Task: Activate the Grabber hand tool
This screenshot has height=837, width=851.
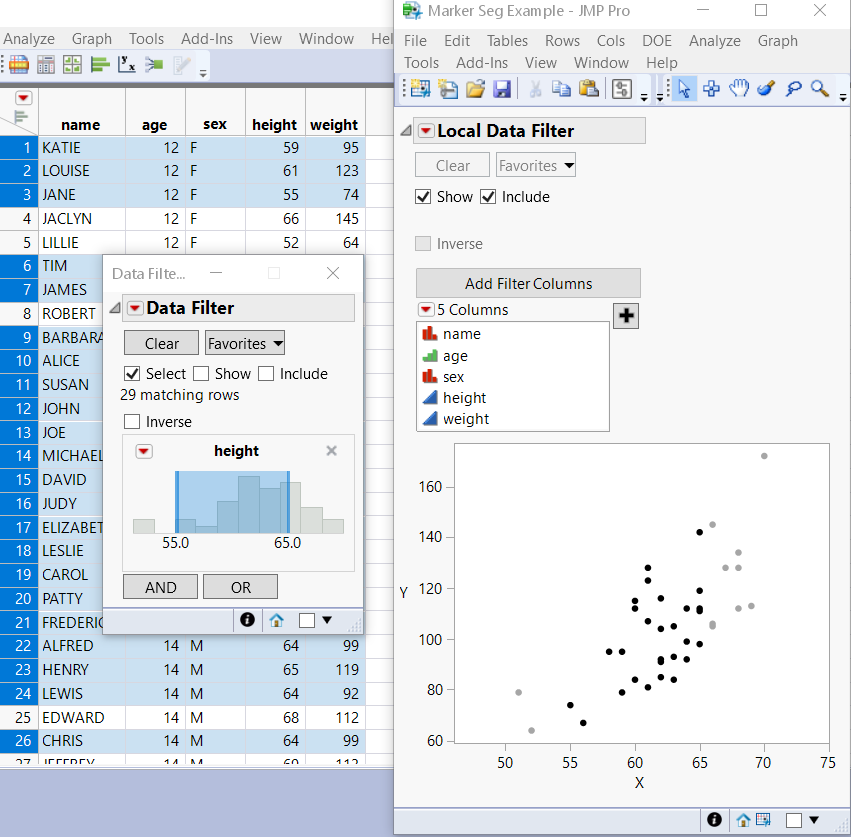Action: click(x=738, y=88)
